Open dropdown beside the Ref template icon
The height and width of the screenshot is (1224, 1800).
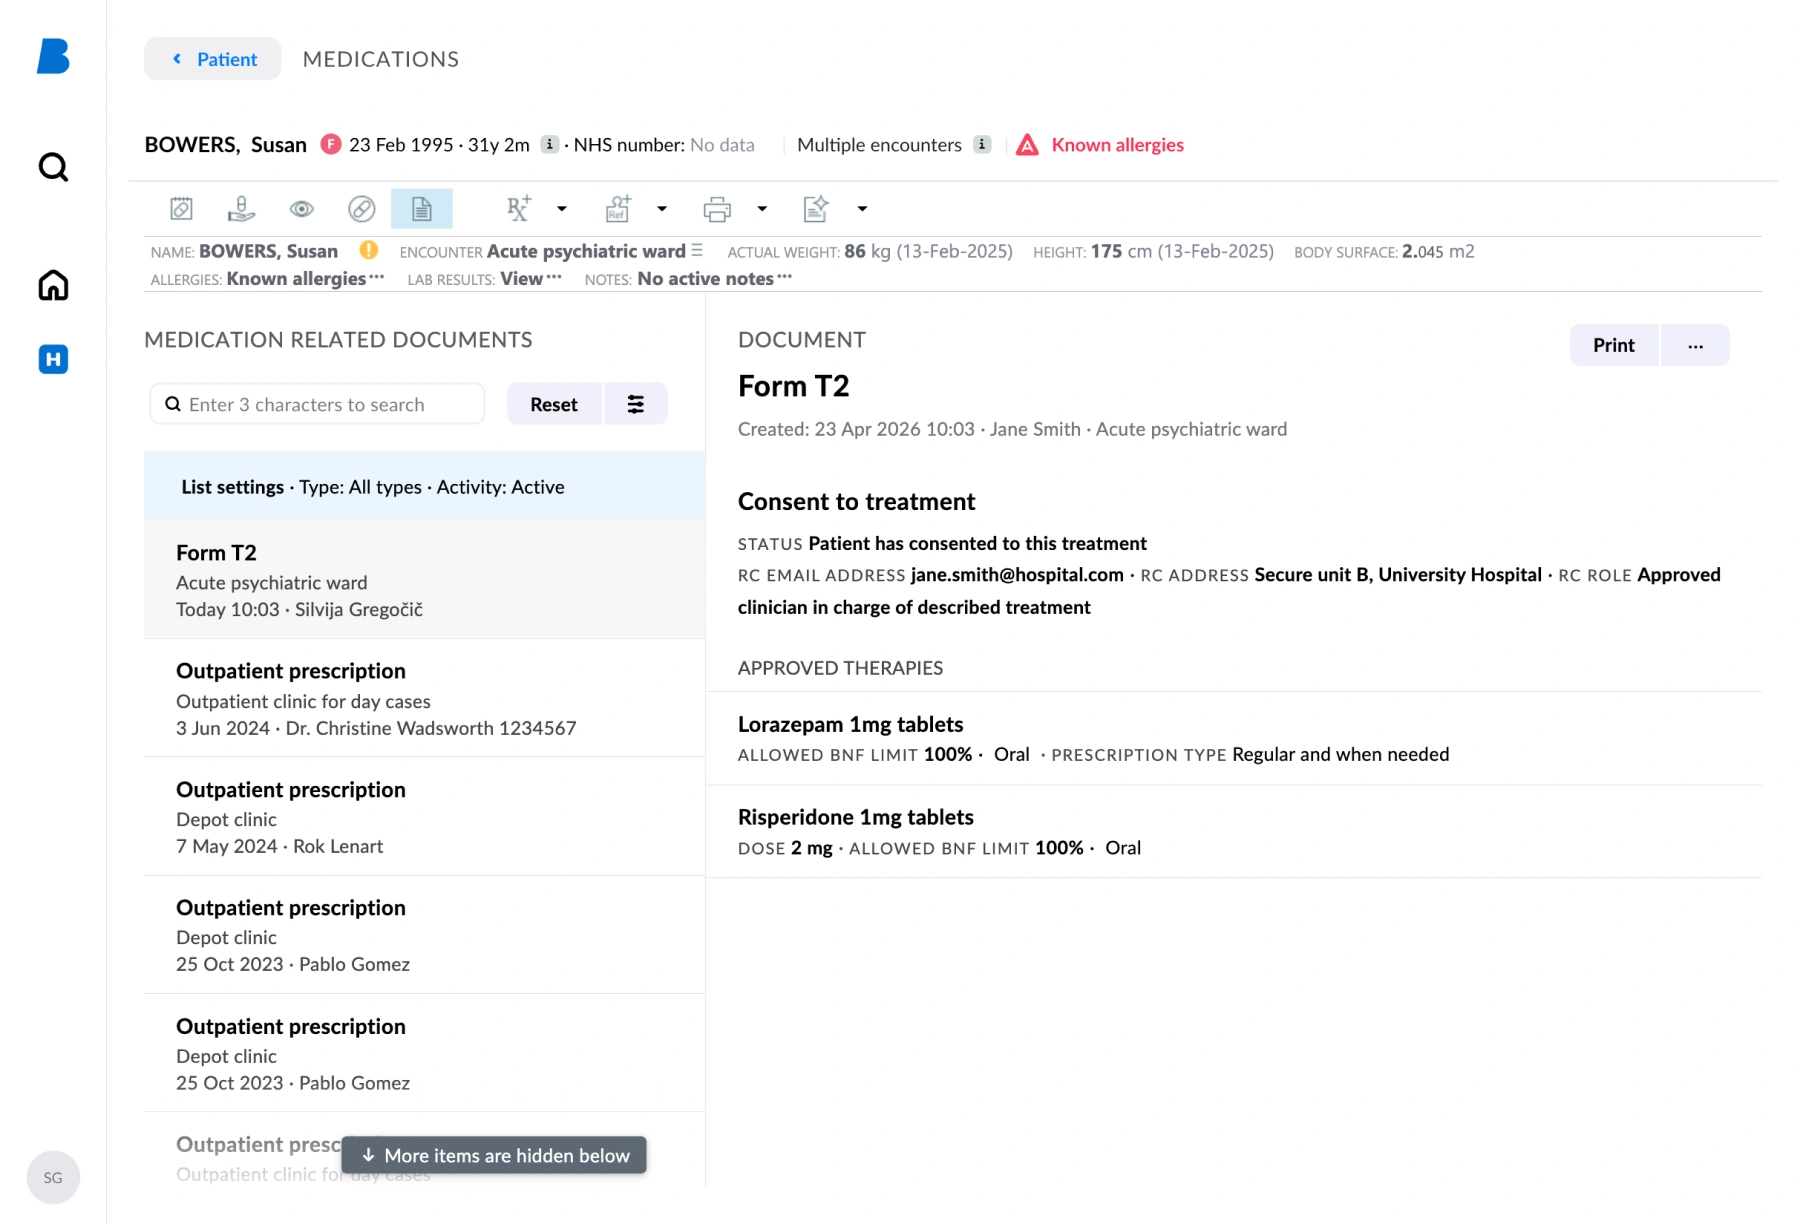pos(662,209)
